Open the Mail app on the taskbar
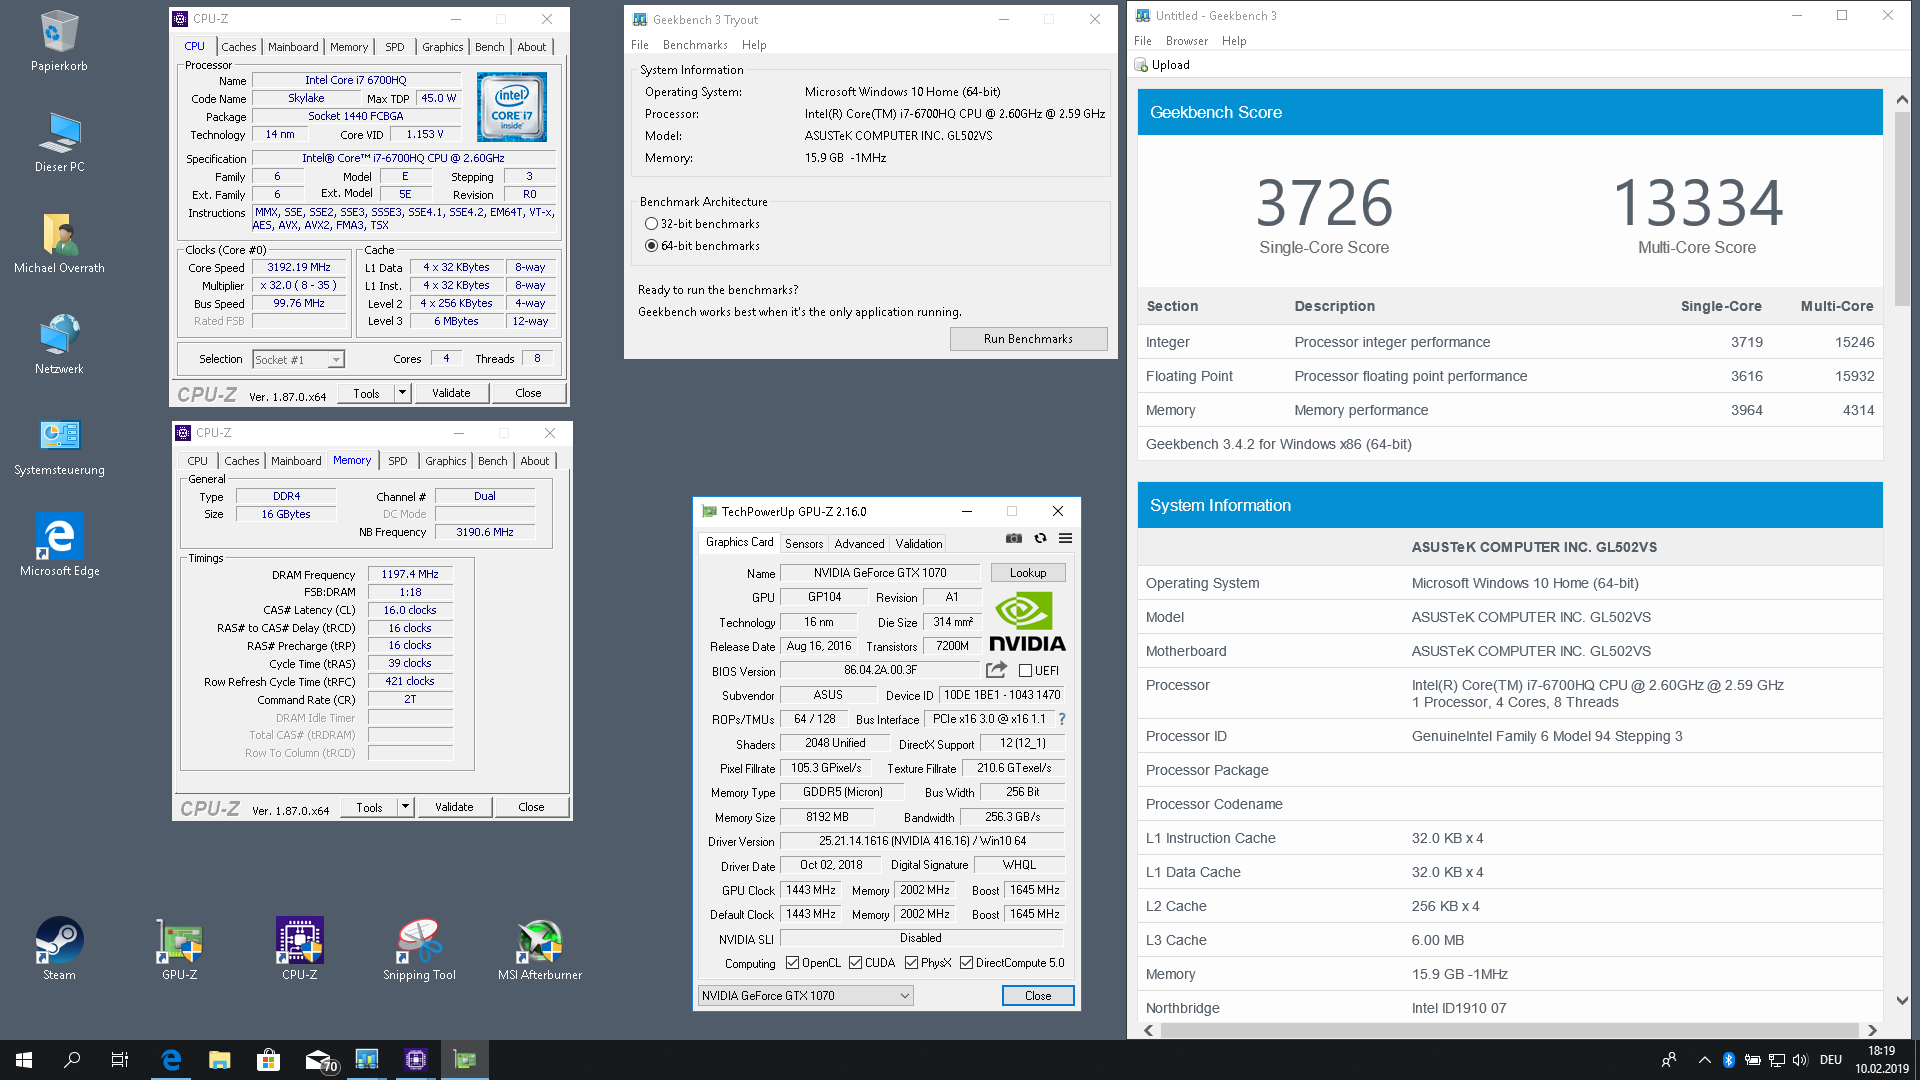This screenshot has width=1920, height=1080. [319, 1060]
